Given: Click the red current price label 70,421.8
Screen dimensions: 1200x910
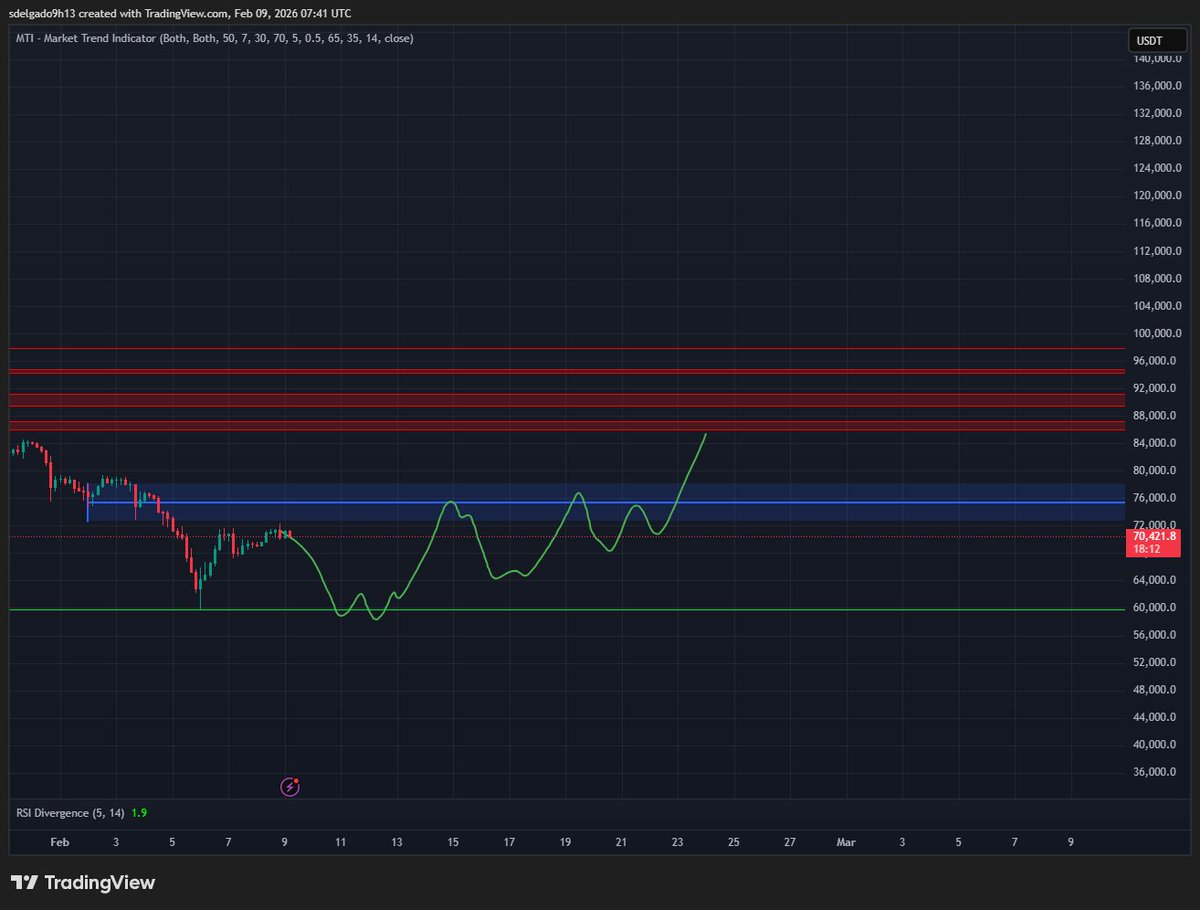Looking at the screenshot, I should pos(1154,542).
